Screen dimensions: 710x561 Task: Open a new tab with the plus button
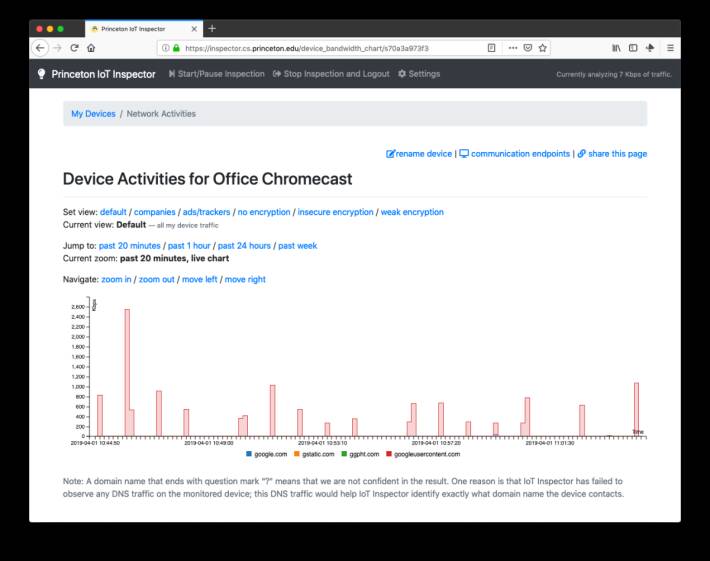coord(212,29)
